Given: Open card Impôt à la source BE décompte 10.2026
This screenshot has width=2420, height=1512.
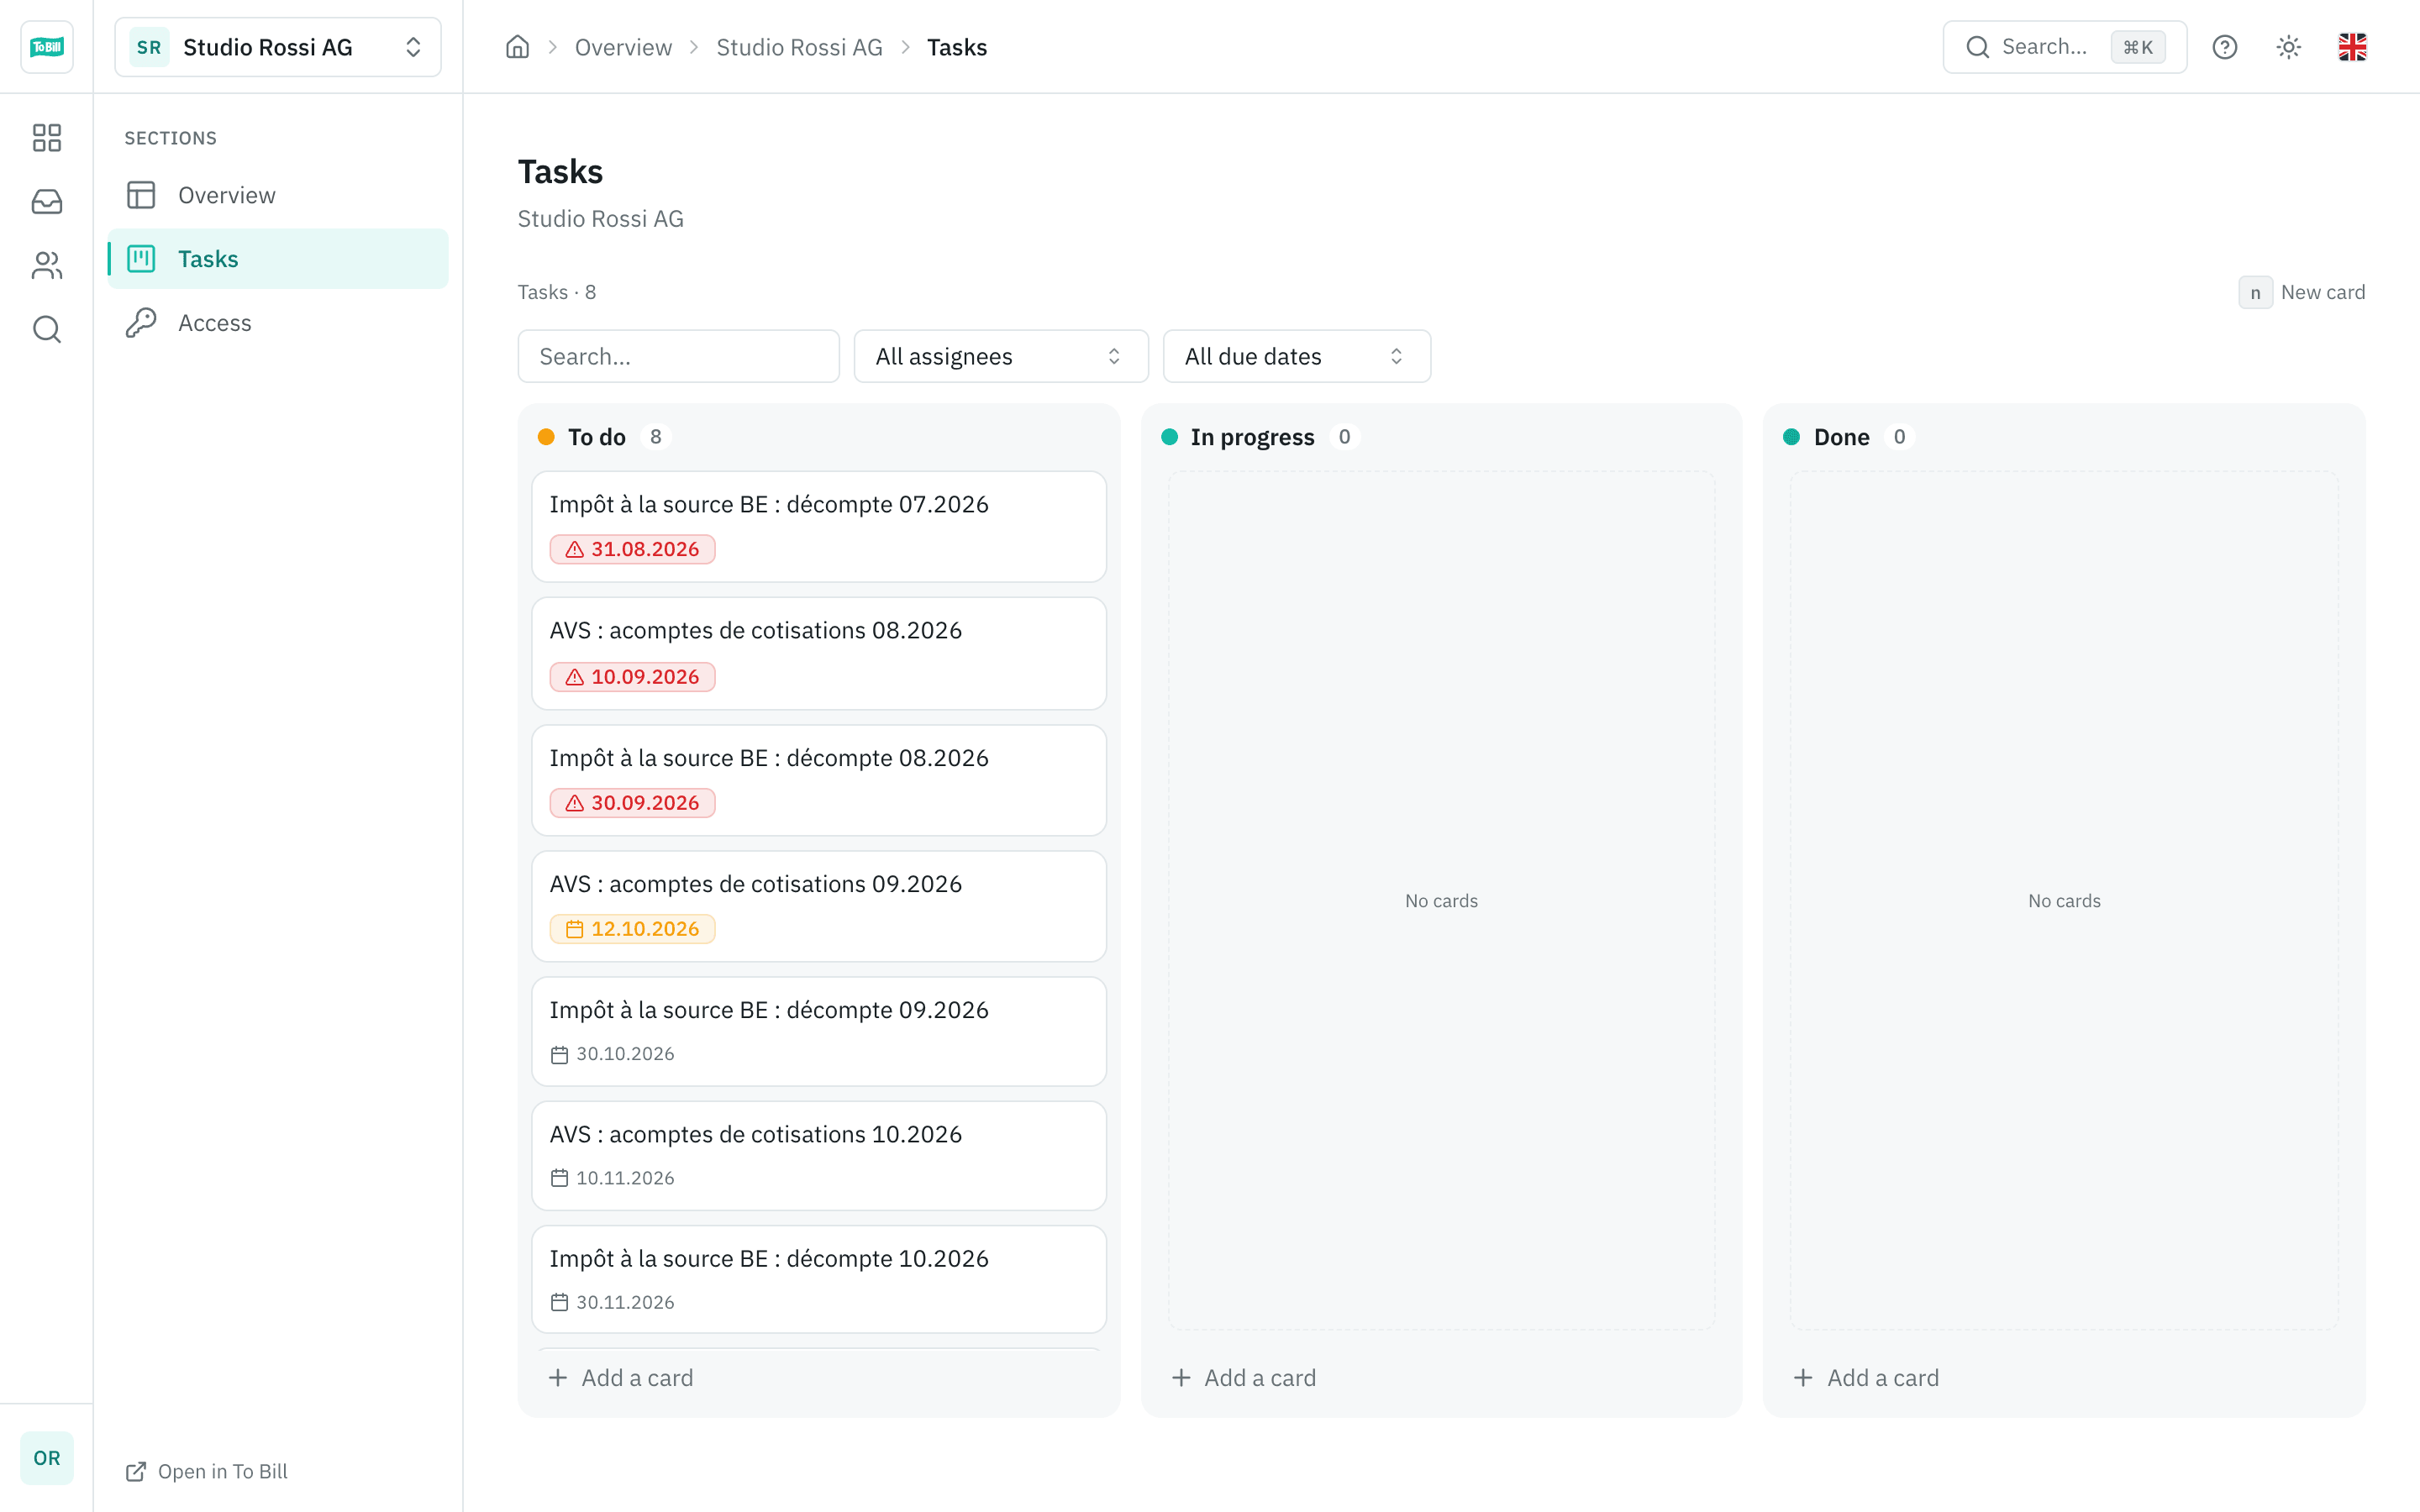Looking at the screenshot, I should [819, 1279].
